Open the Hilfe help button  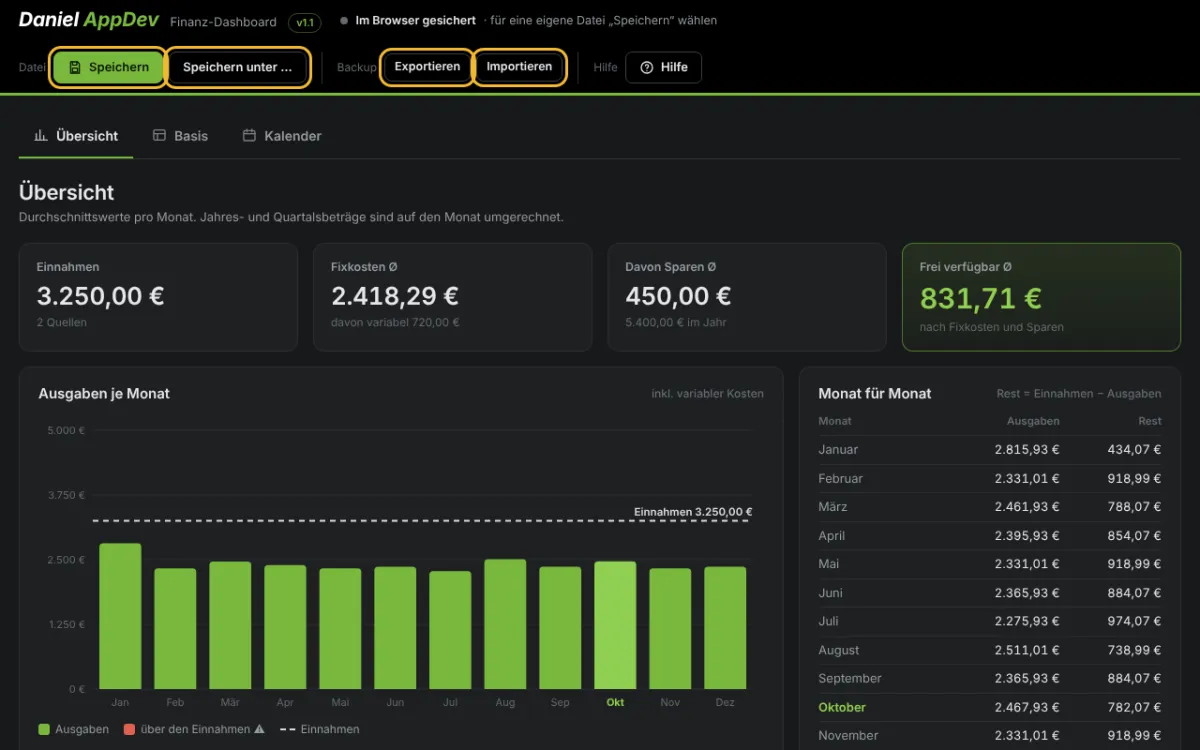coord(664,67)
